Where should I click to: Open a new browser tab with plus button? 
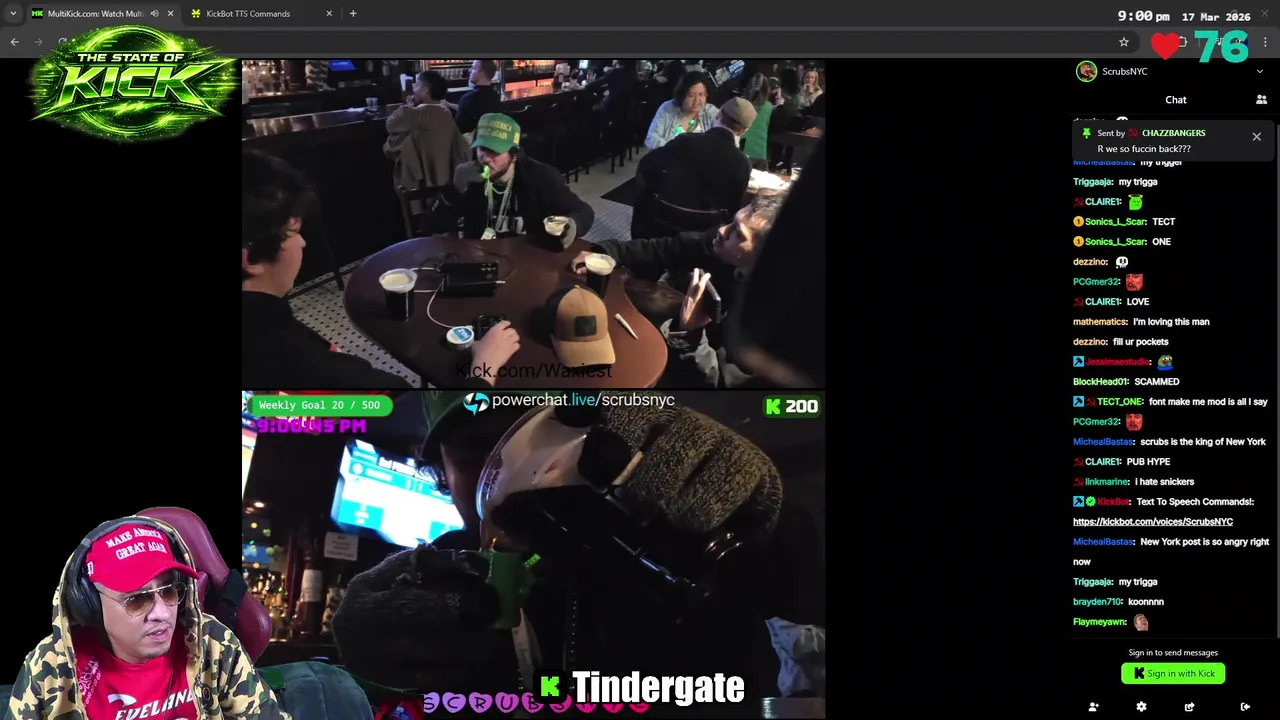(353, 14)
